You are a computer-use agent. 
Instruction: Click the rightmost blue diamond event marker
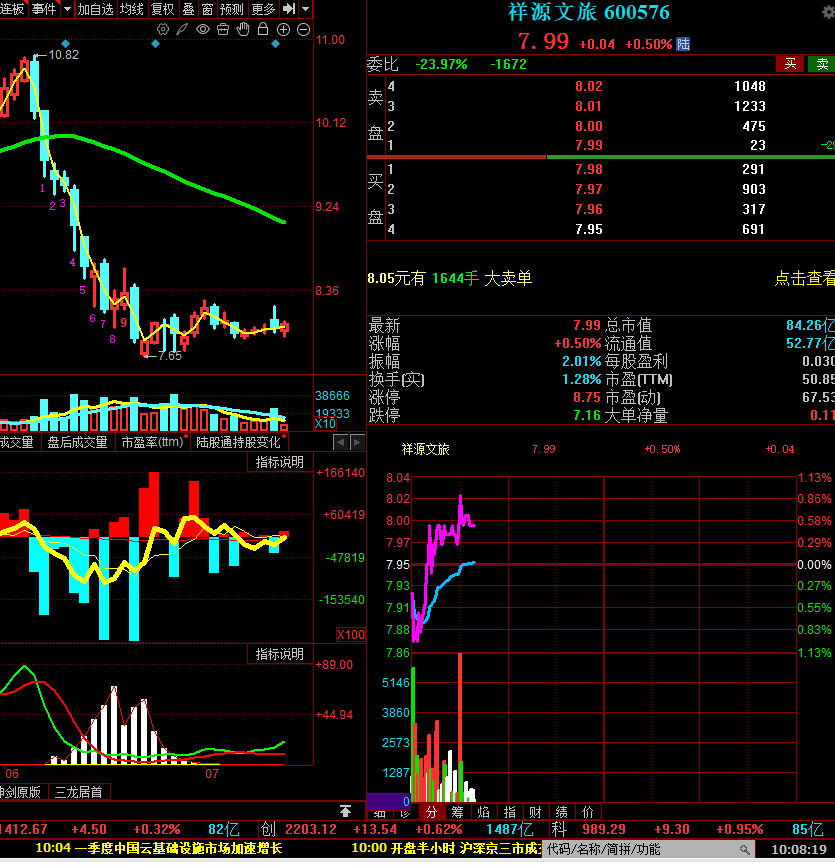pyautogui.click(x=275, y=44)
